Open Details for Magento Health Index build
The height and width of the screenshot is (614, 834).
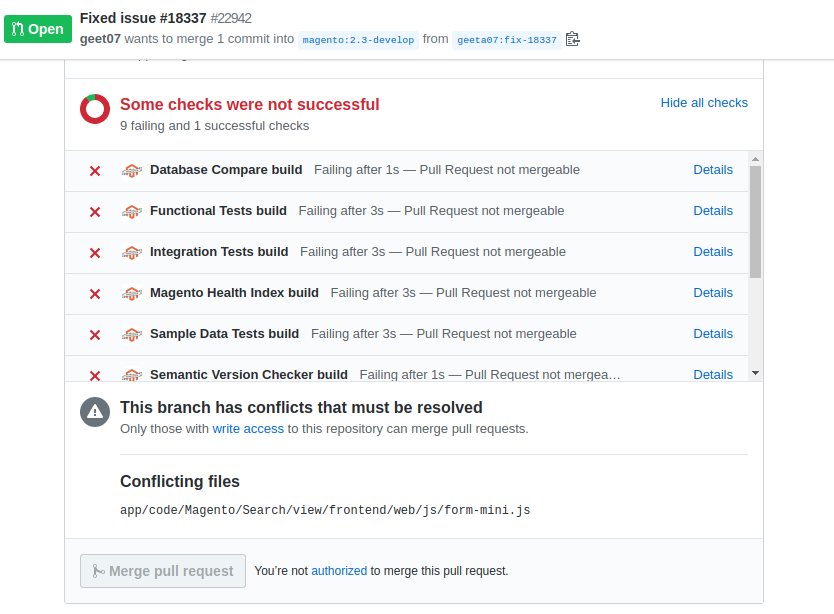click(x=713, y=293)
